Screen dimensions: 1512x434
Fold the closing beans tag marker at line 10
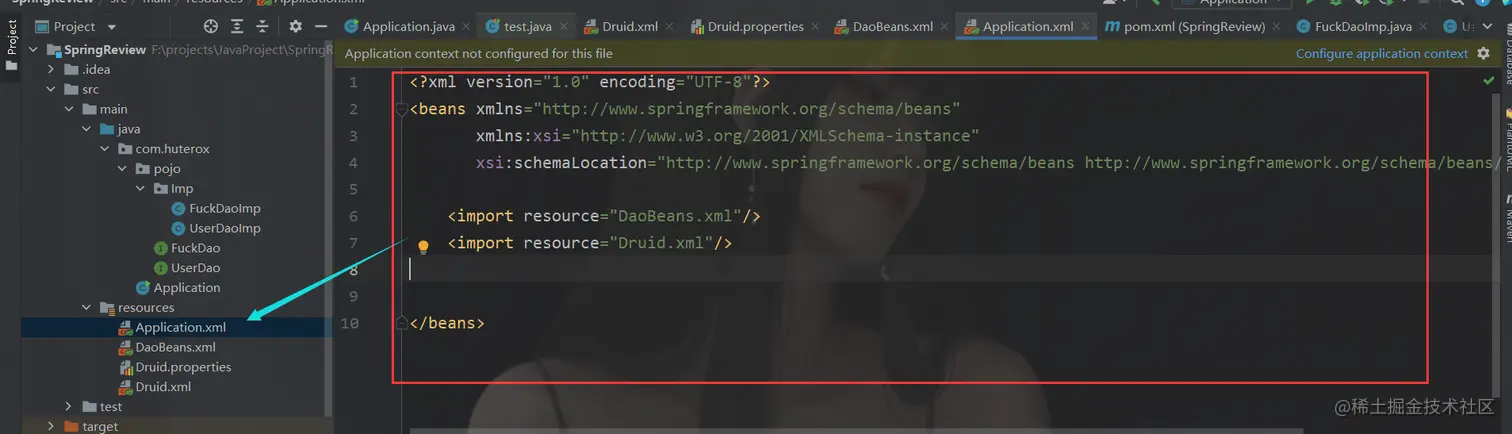pos(402,323)
